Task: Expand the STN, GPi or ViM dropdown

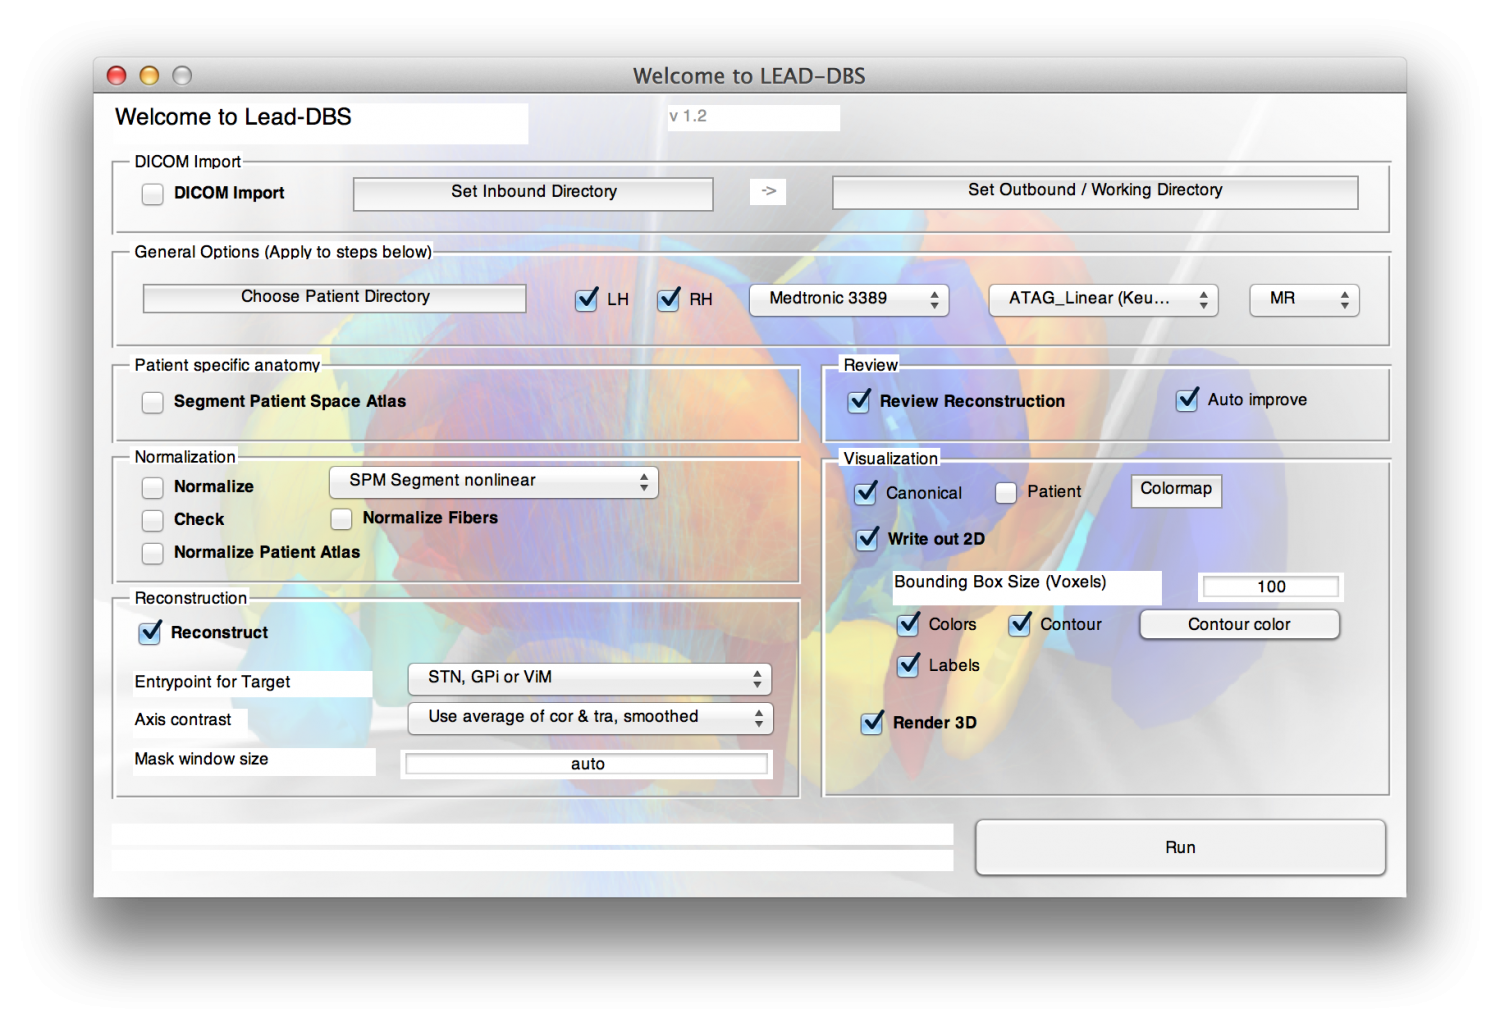Action: pyautogui.click(x=589, y=679)
